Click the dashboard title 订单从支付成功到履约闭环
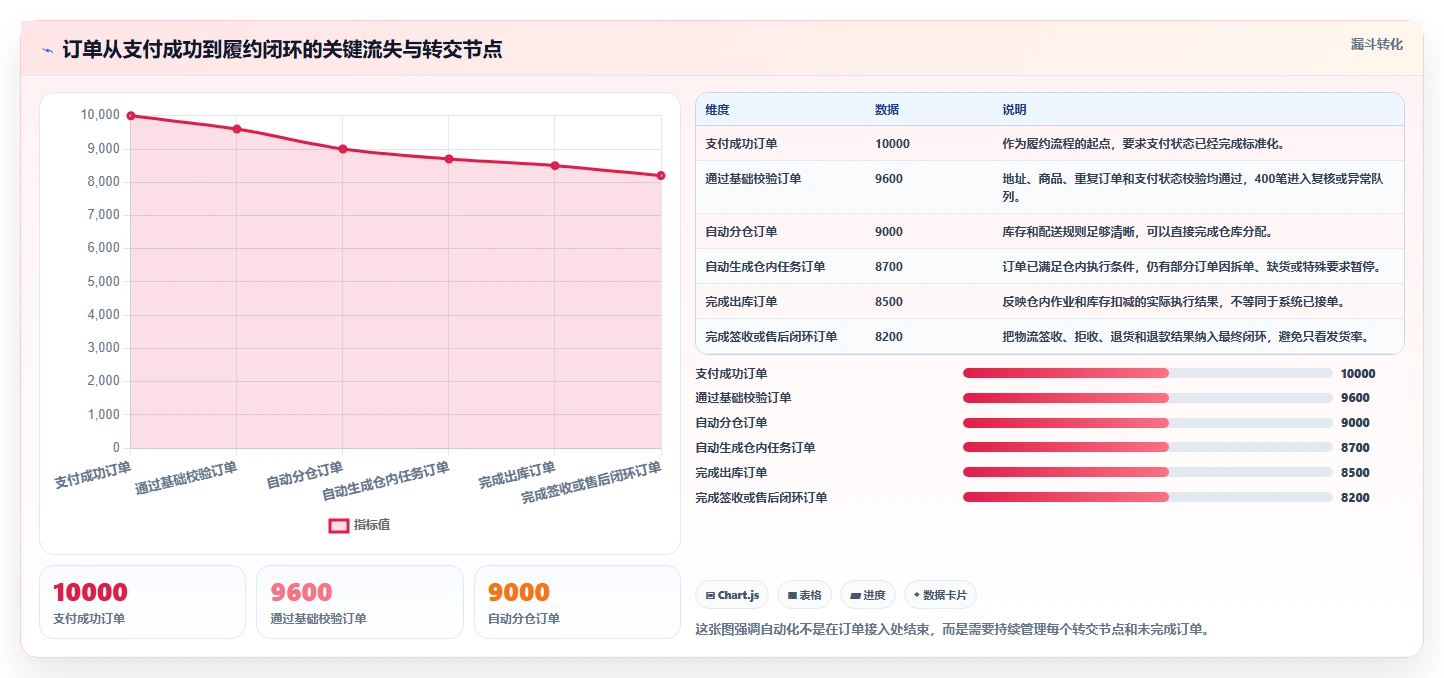 (x=282, y=50)
